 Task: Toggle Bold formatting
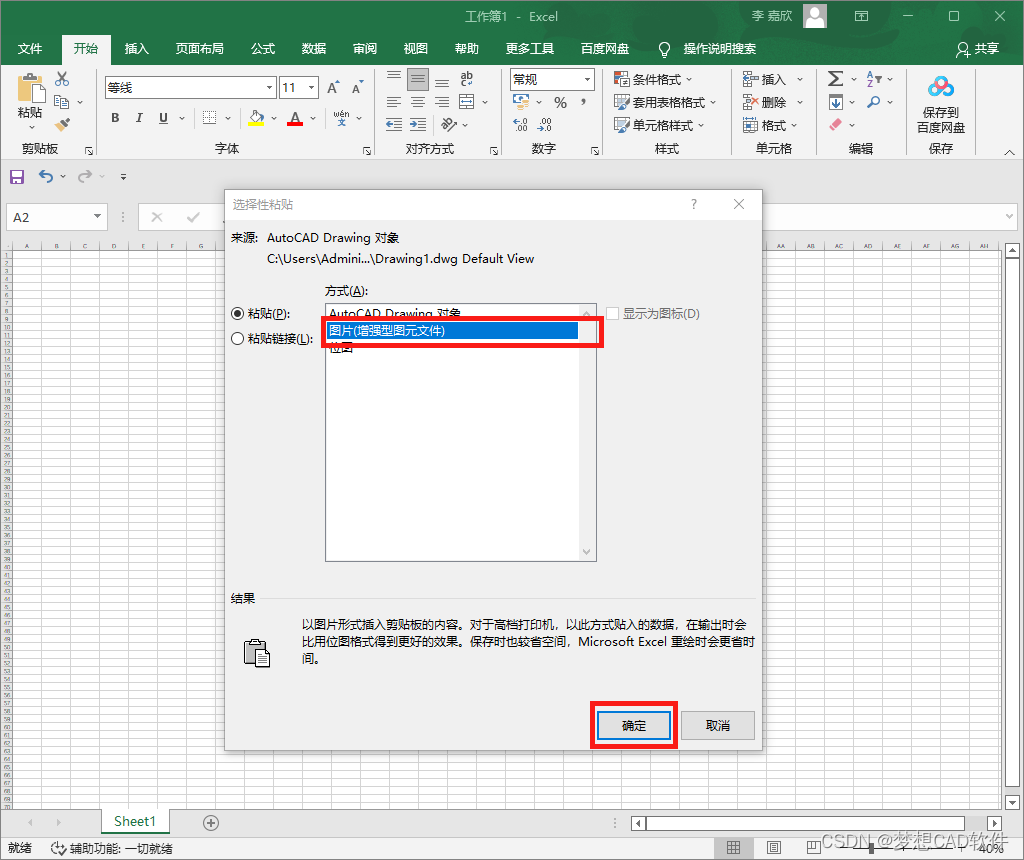pos(115,118)
